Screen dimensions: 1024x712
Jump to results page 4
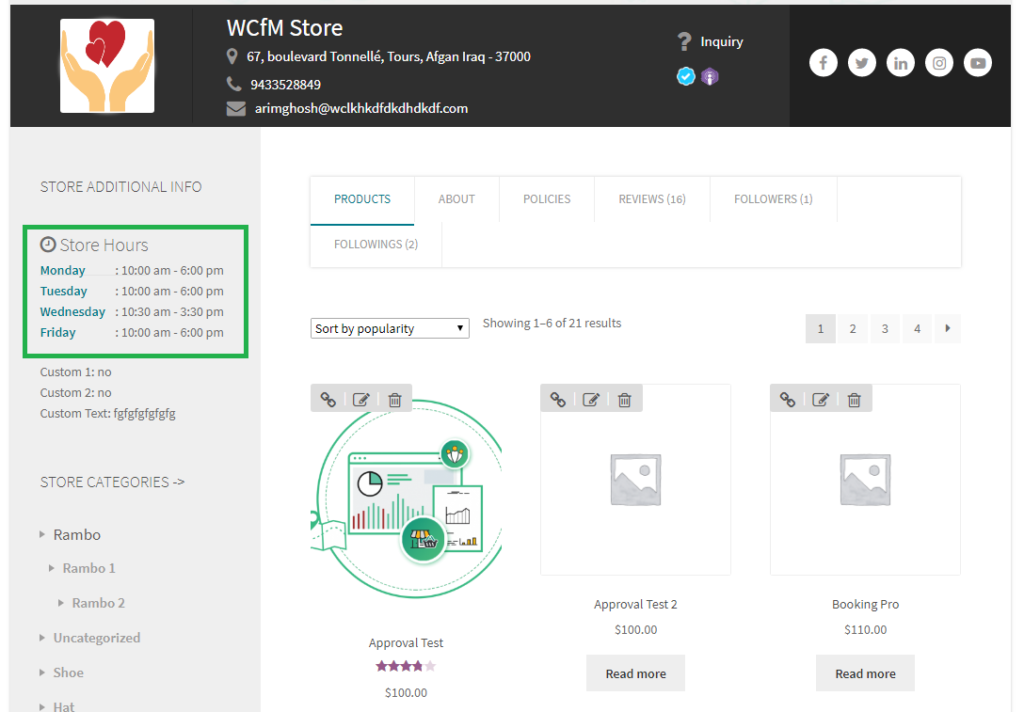point(917,329)
